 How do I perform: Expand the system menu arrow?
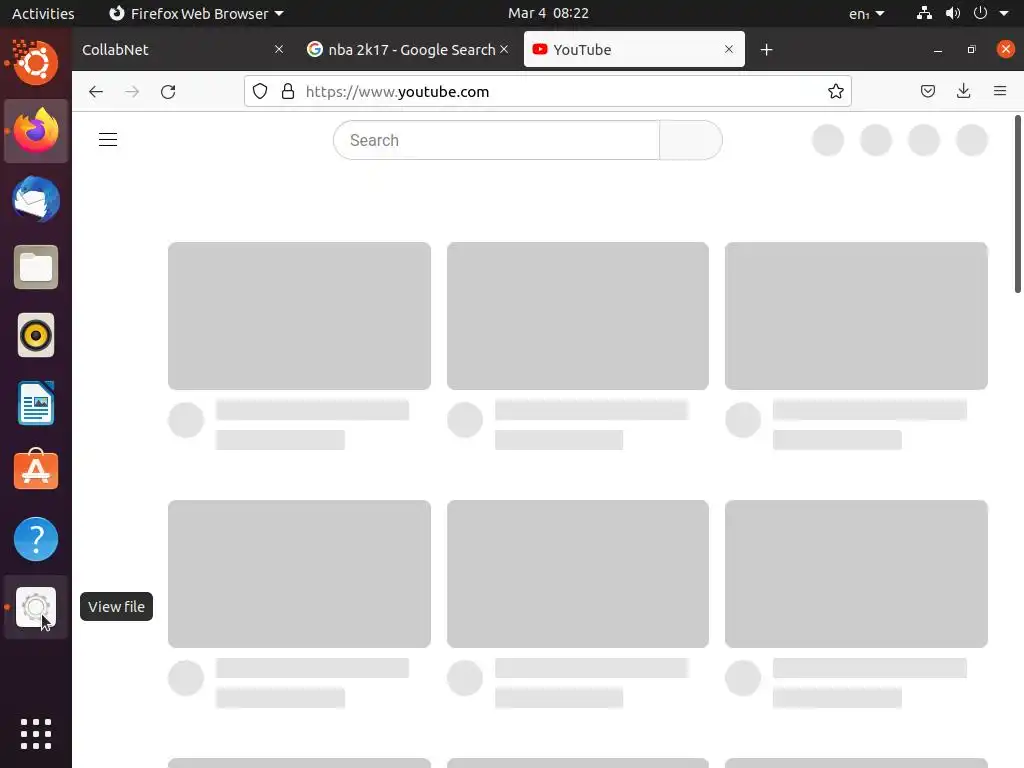1004,13
